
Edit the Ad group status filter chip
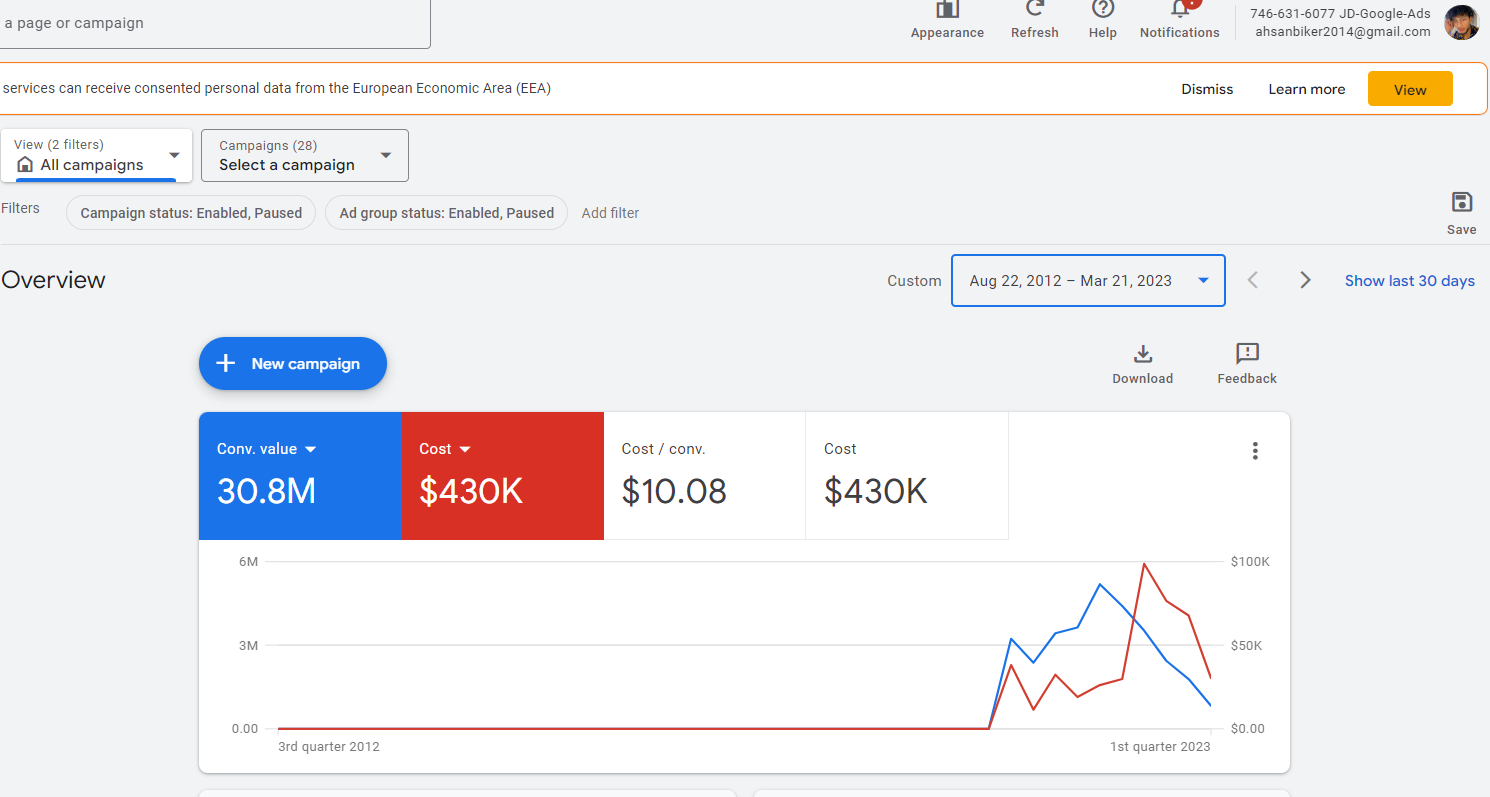(x=446, y=213)
